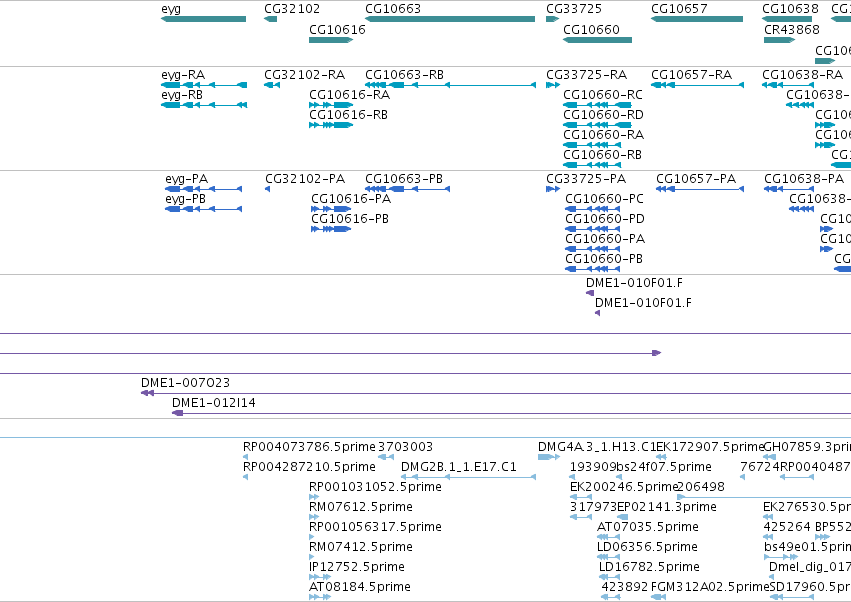Screen dimensions: 851x602
Task: Open EST AT08184.5prime
Action: click(360, 587)
